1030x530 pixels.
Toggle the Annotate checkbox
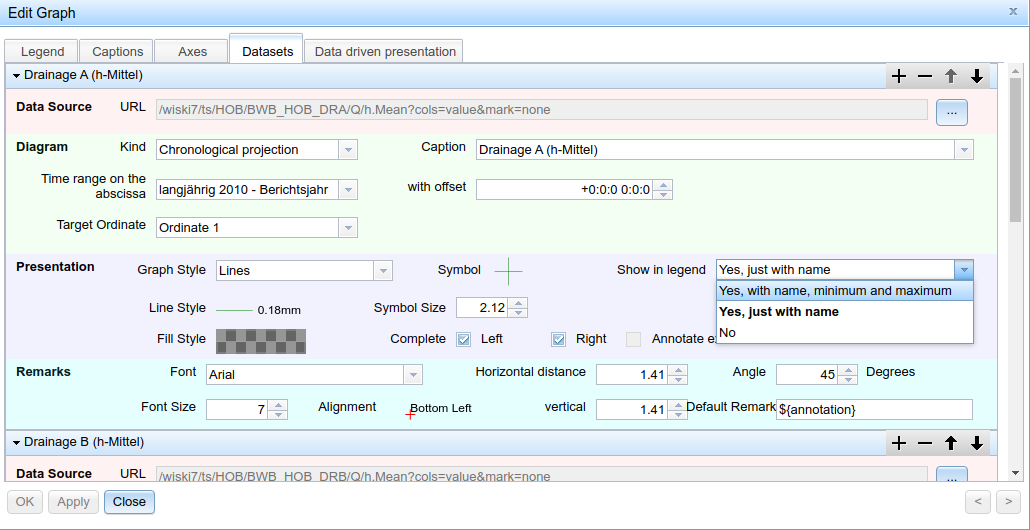(x=633, y=340)
